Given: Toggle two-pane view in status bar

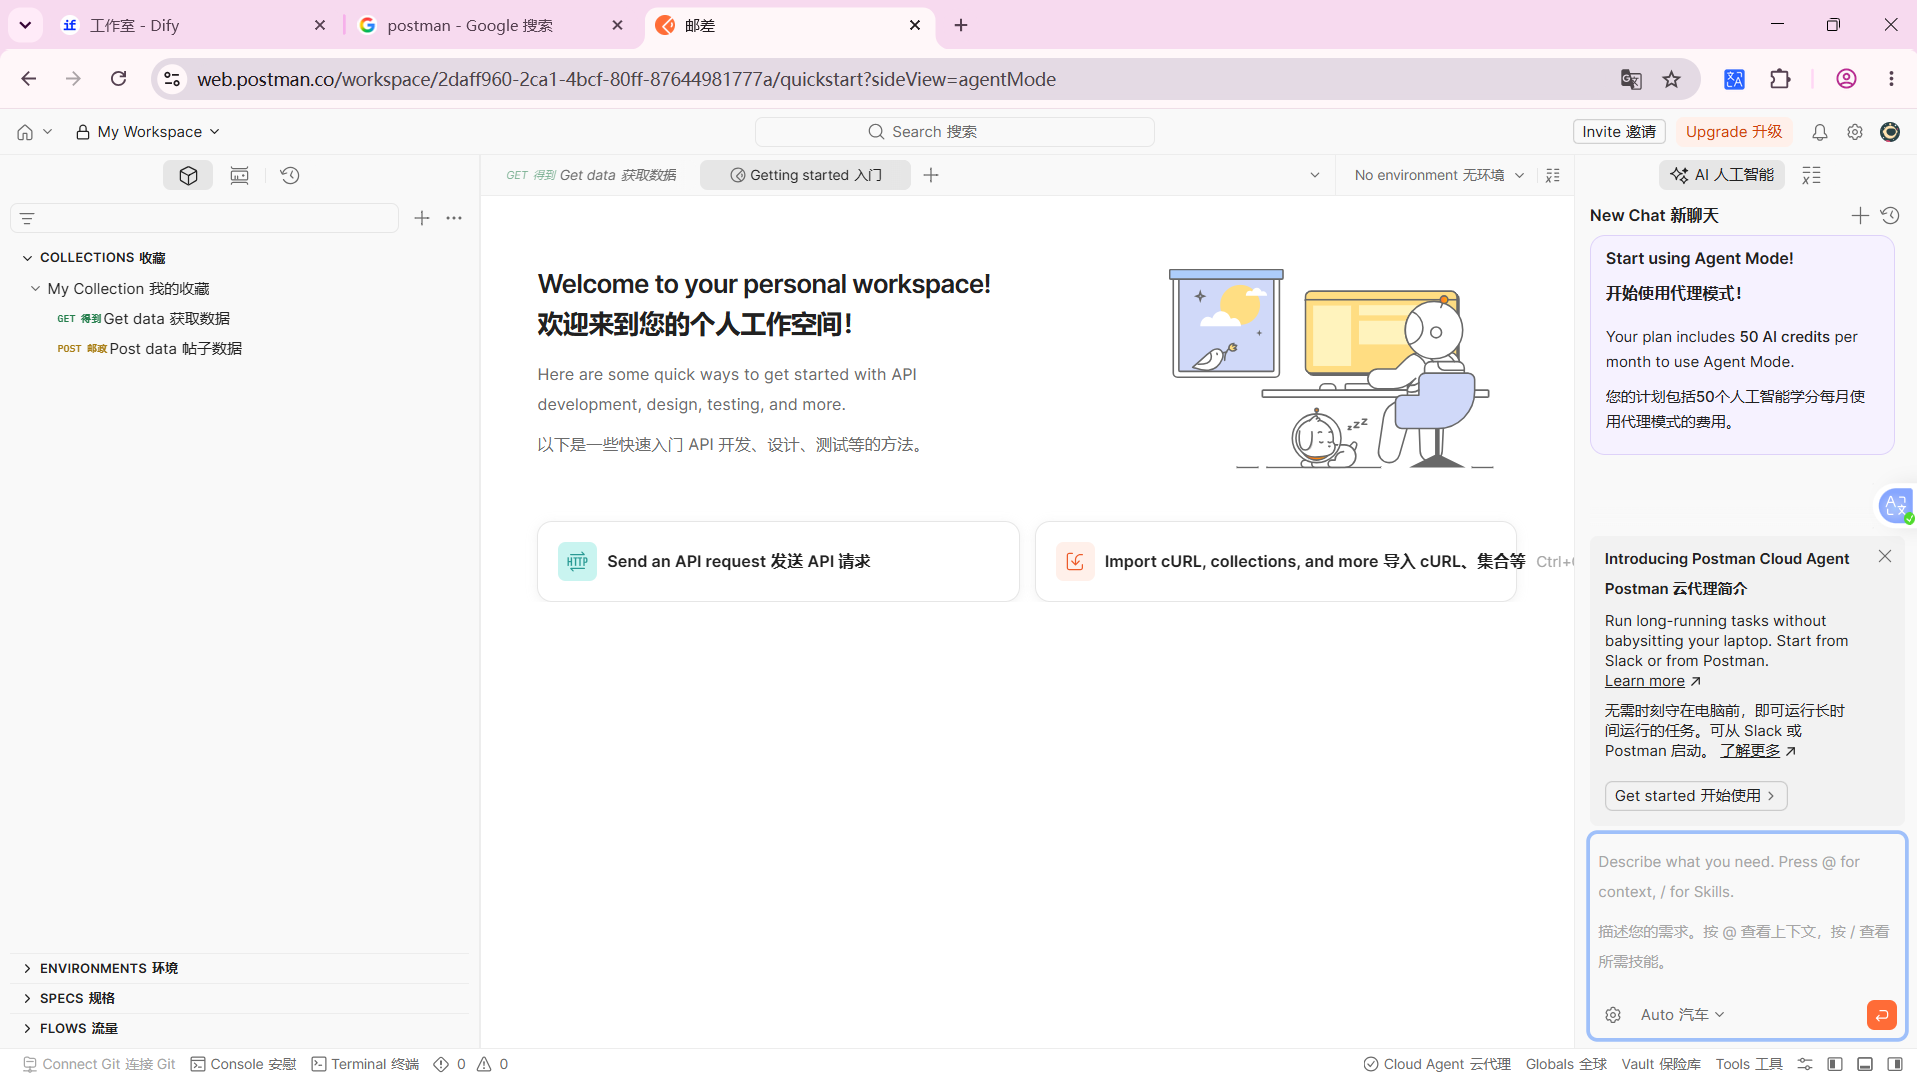Looking at the screenshot, I should [x=1805, y=1064].
